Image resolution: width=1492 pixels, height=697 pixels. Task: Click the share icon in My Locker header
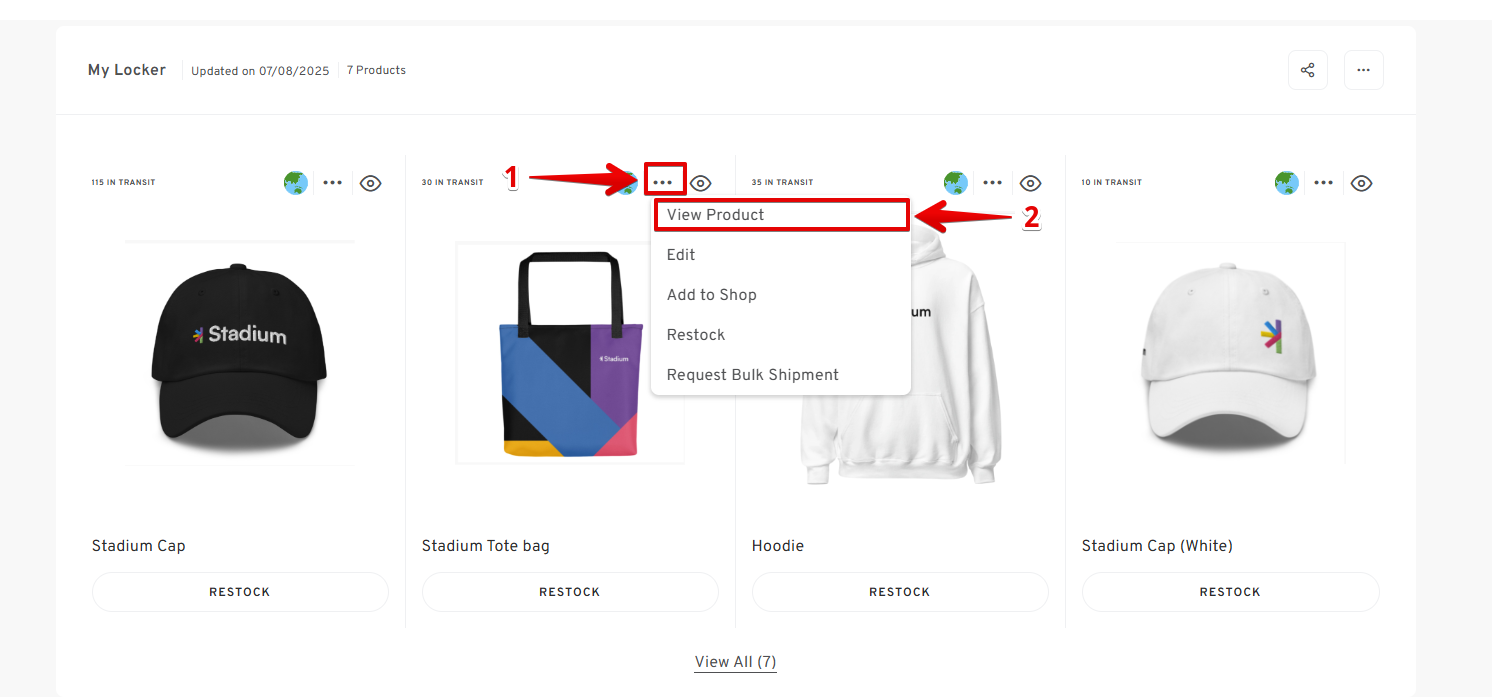click(x=1307, y=70)
